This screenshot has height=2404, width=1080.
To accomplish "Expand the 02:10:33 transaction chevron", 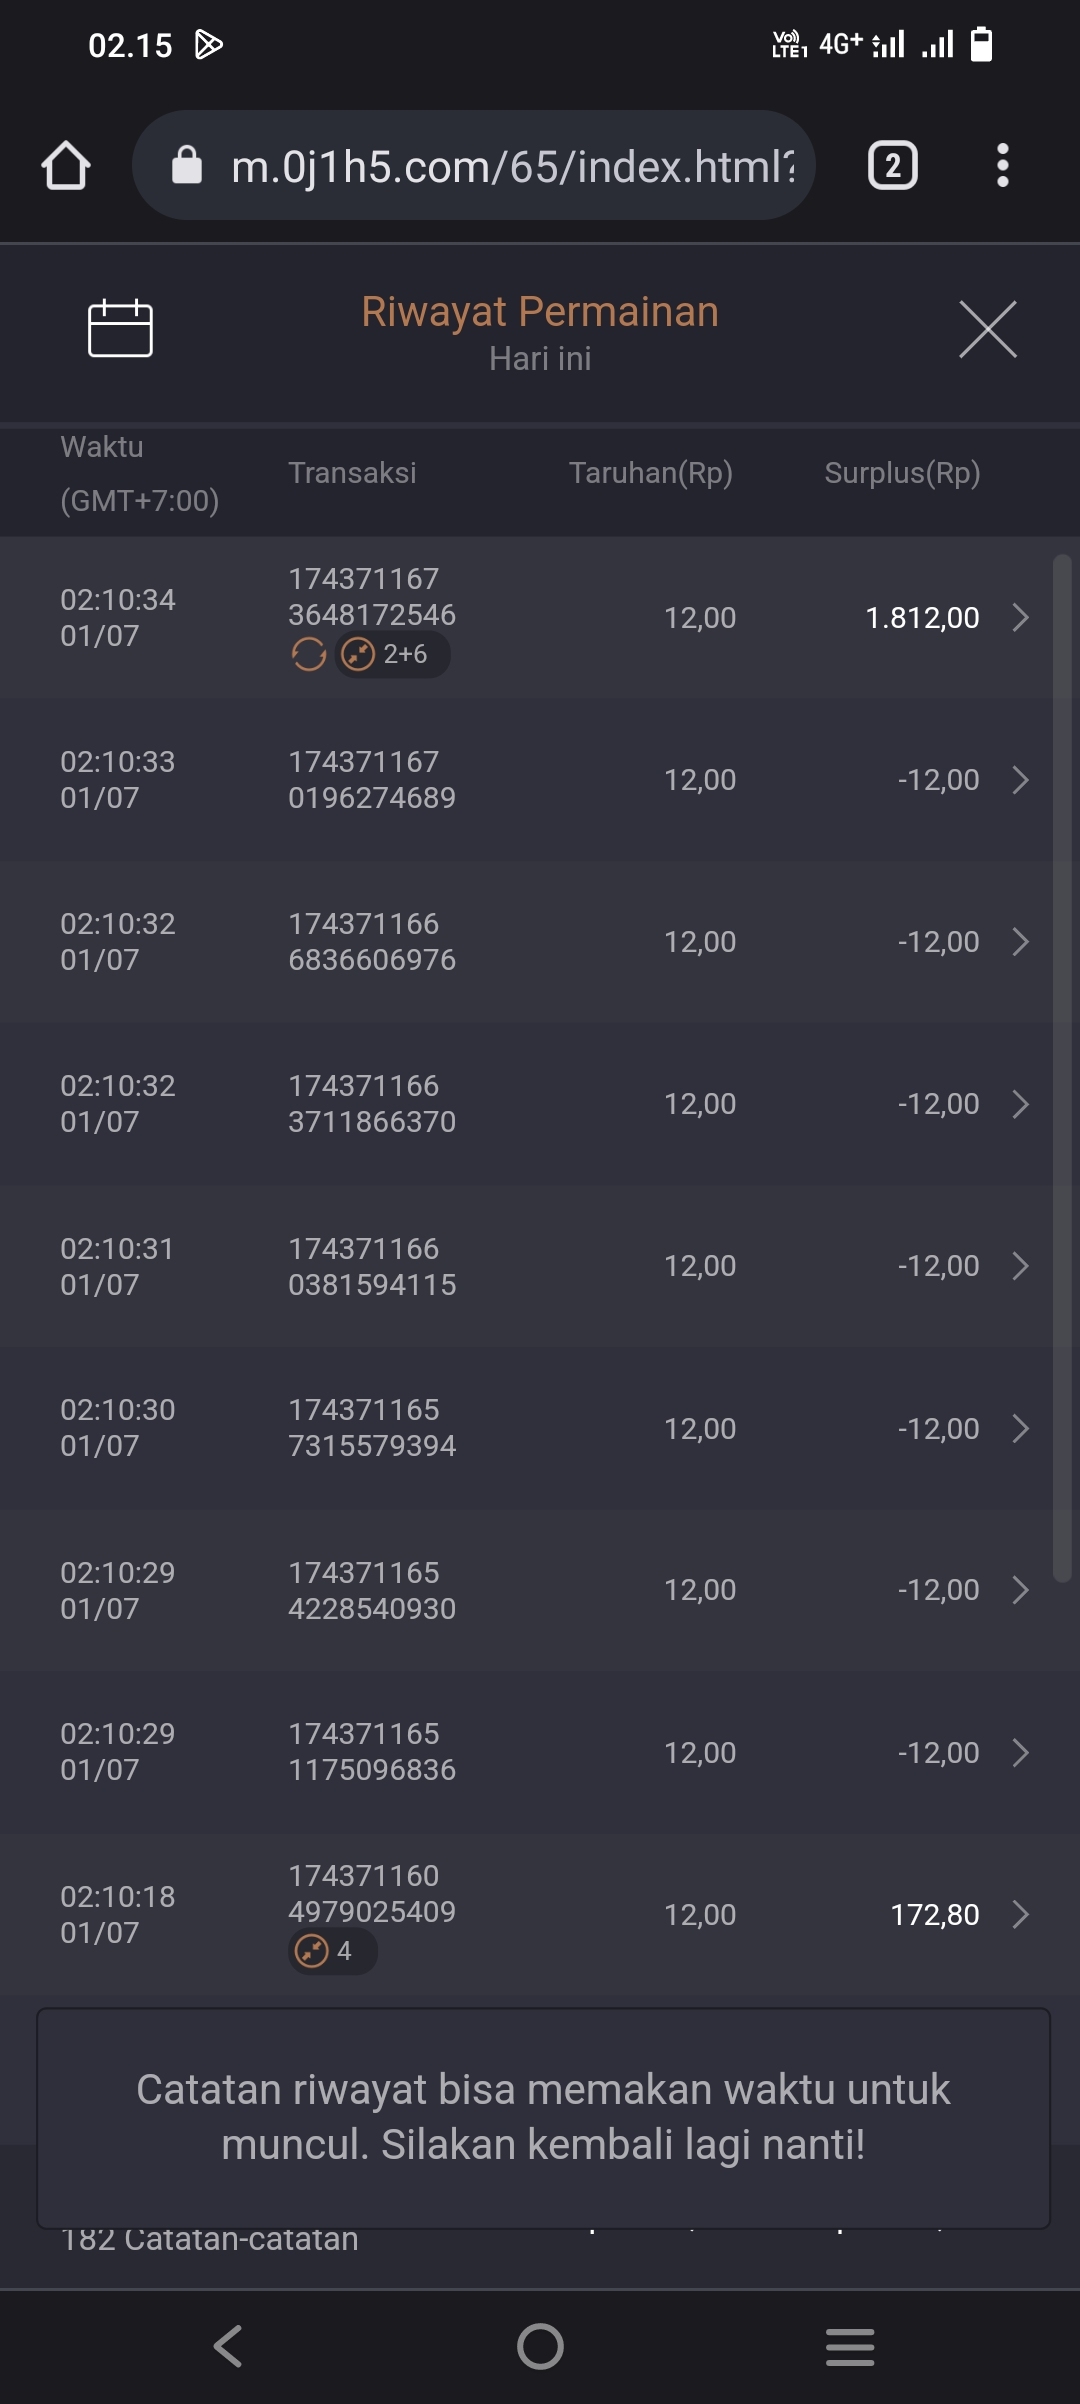I will tap(1020, 780).
